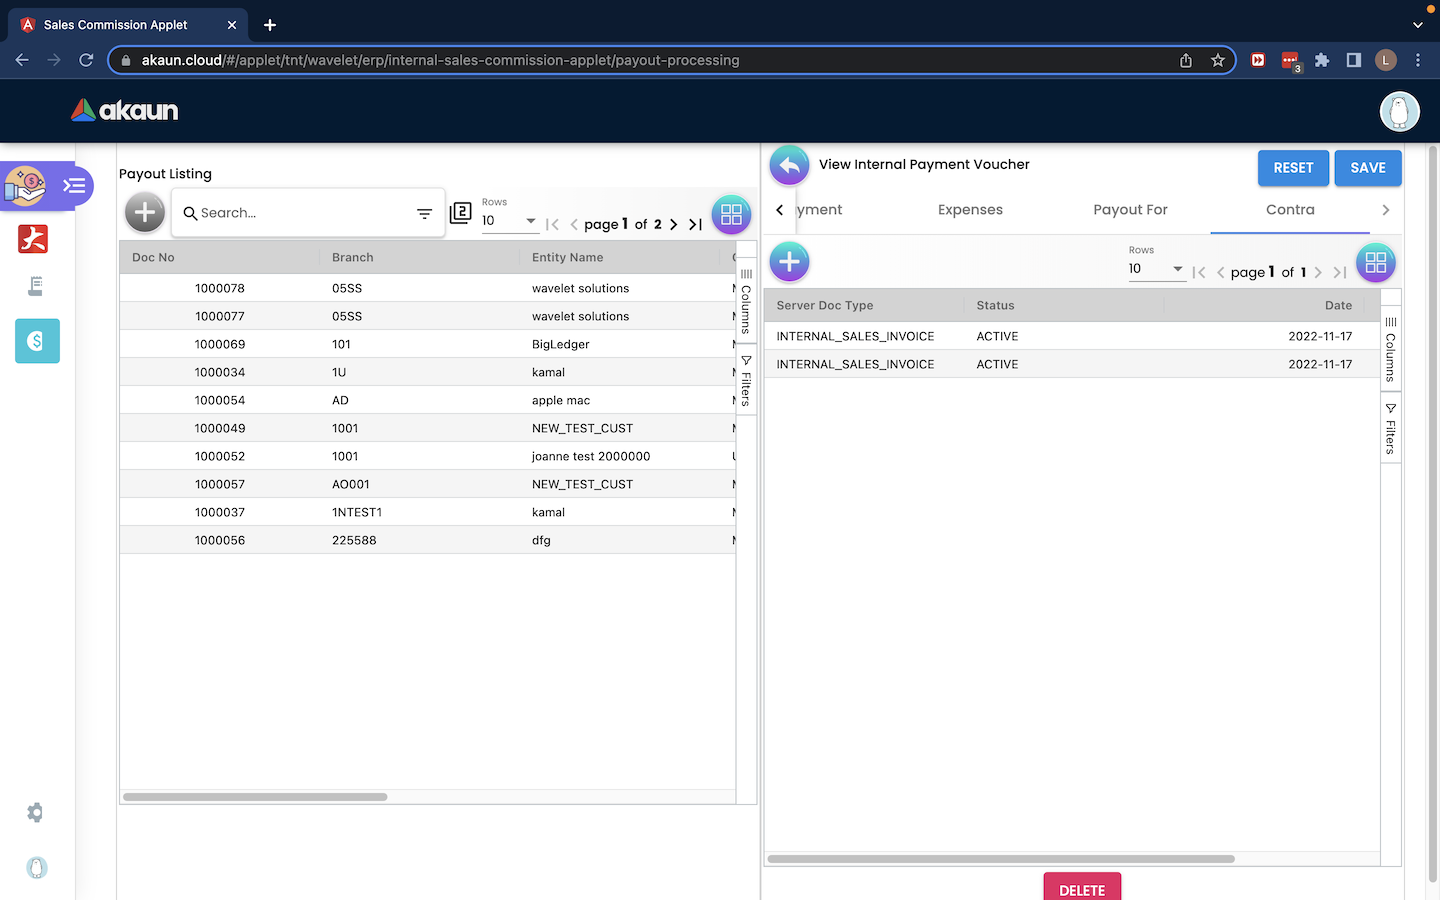
Task: Click the dollar sign sidebar icon
Action: (x=37, y=341)
